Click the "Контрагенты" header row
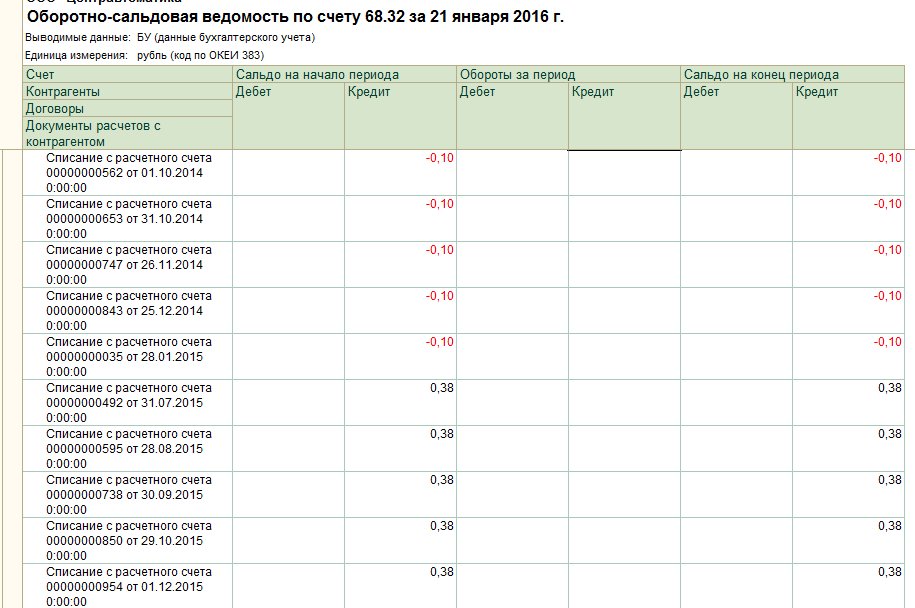The height and width of the screenshot is (608, 915). (x=128, y=92)
